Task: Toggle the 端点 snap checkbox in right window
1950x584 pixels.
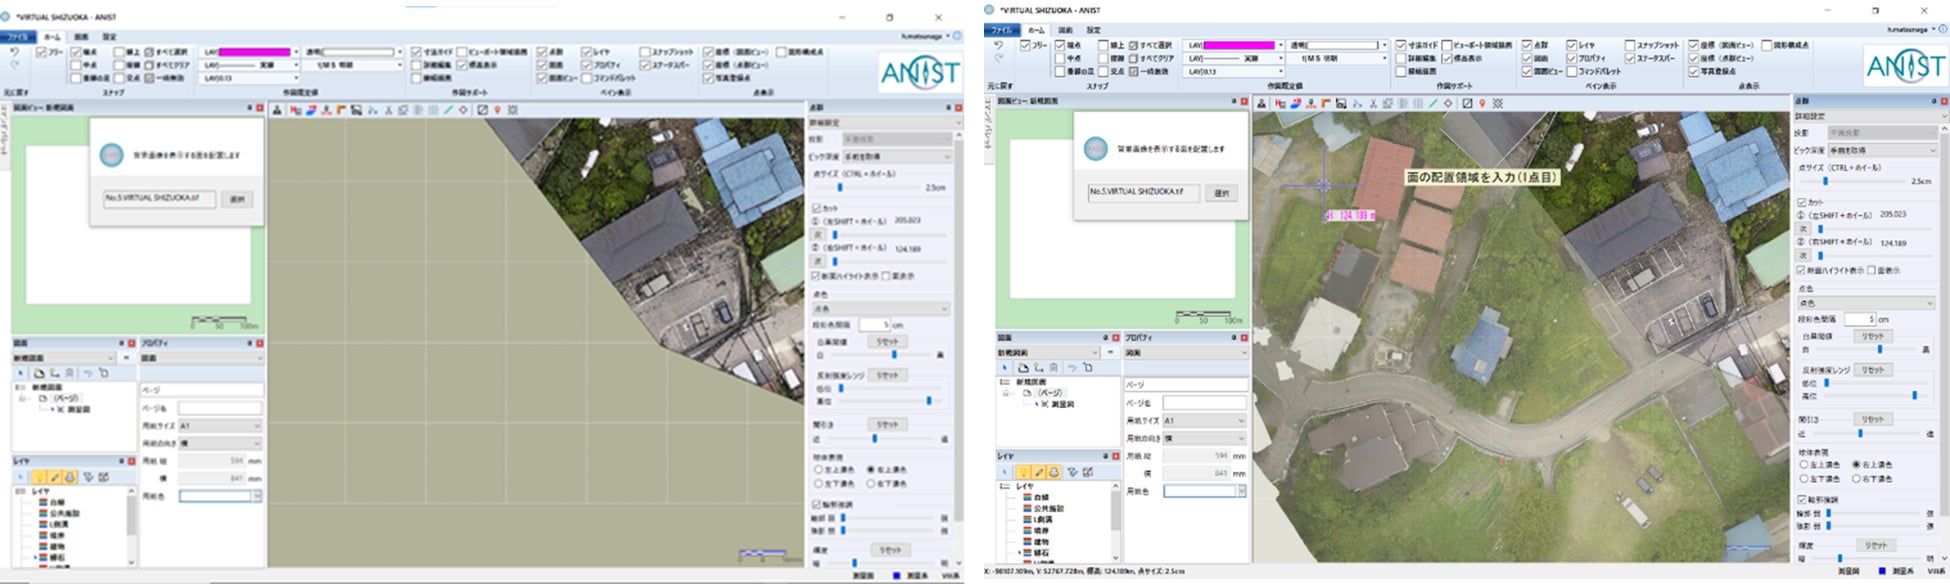Action: (x=1060, y=46)
